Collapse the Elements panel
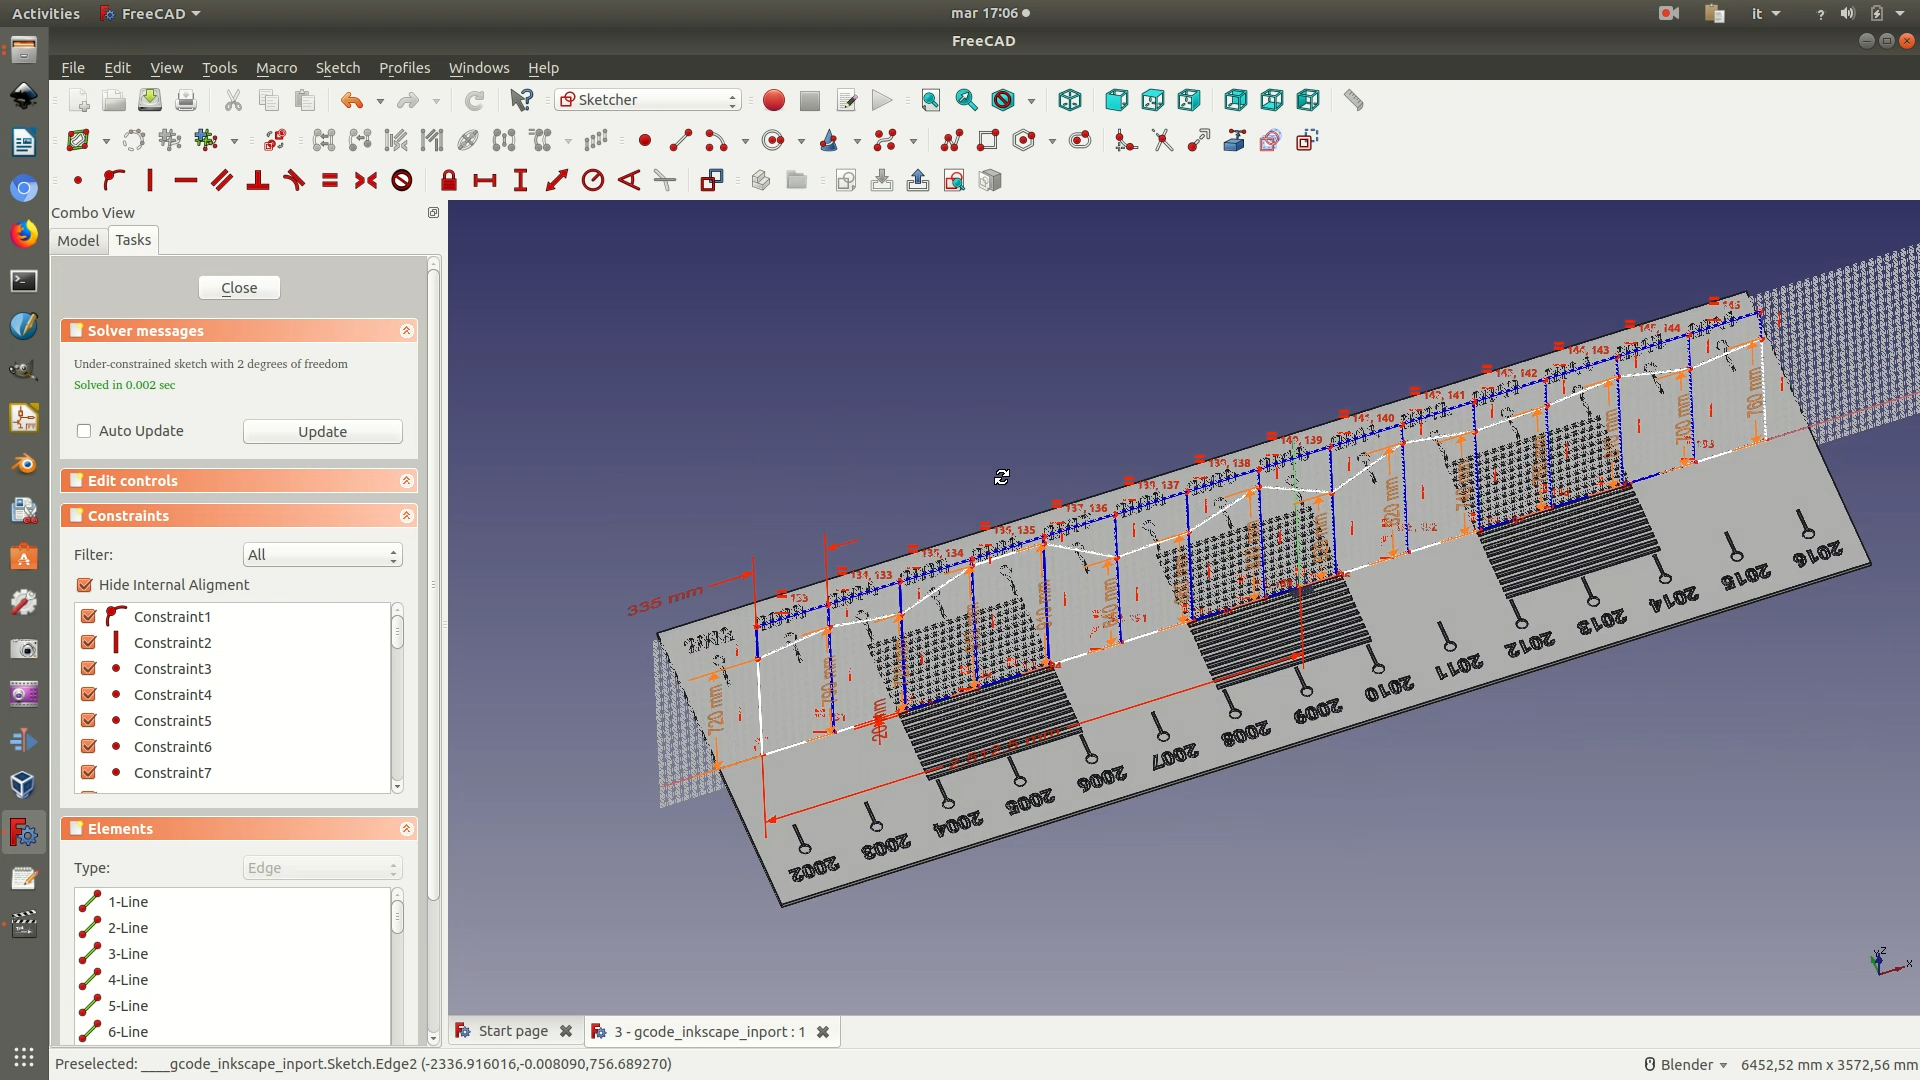The height and width of the screenshot is (1080, 1920). [x=406, y=829]
